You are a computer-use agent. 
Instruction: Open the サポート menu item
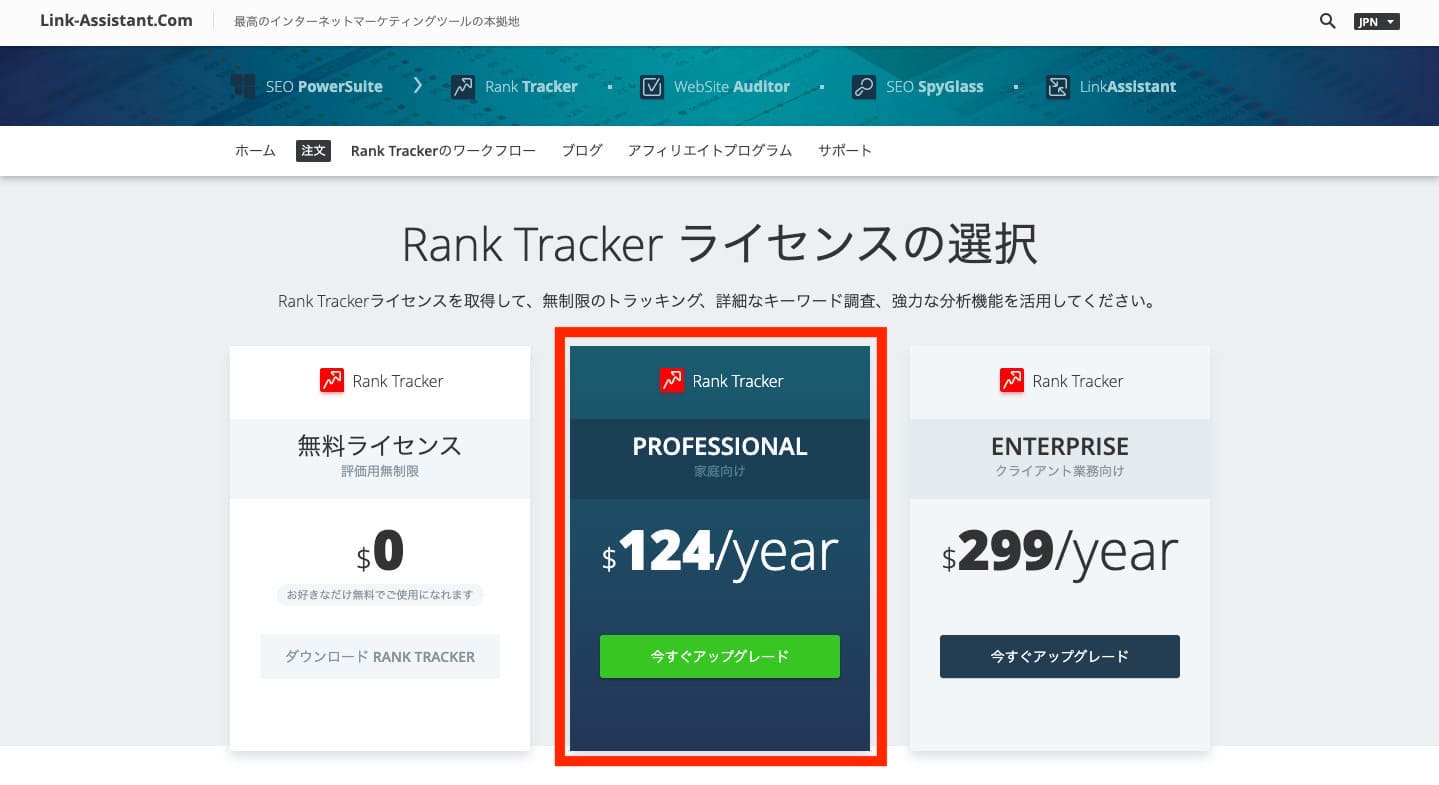pyautogui.click(x=845, y=151)
